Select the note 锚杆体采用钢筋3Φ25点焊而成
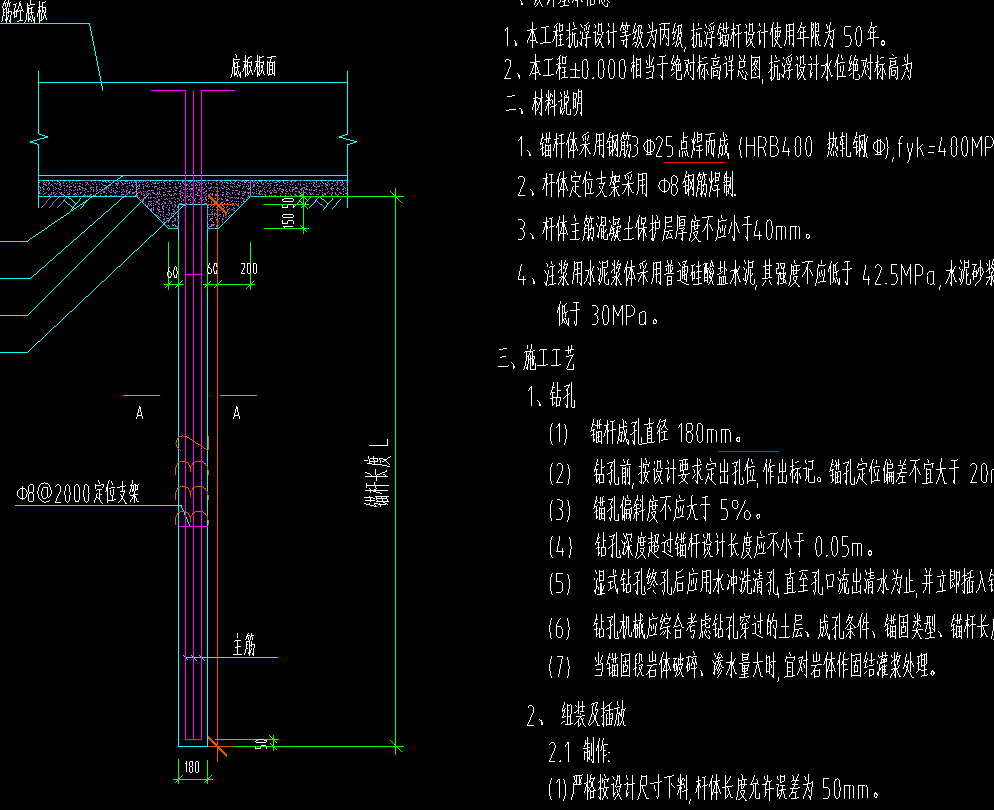Viewport: 994px width, 810px height. click(x=755, y=146)
